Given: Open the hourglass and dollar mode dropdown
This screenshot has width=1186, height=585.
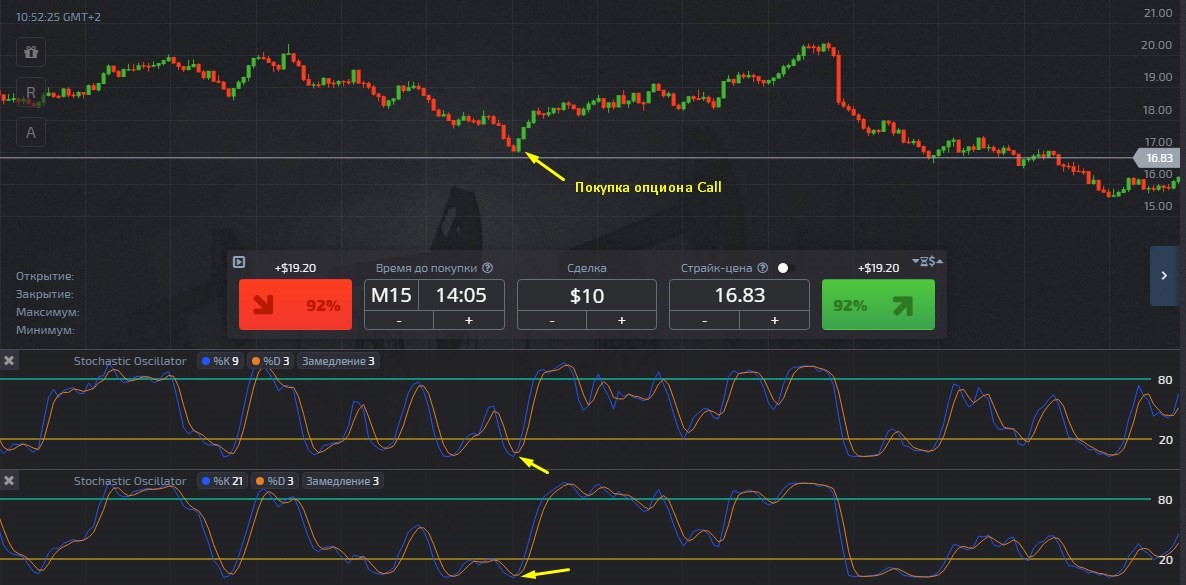Looking at the screenshot, I should pos(927,262).
